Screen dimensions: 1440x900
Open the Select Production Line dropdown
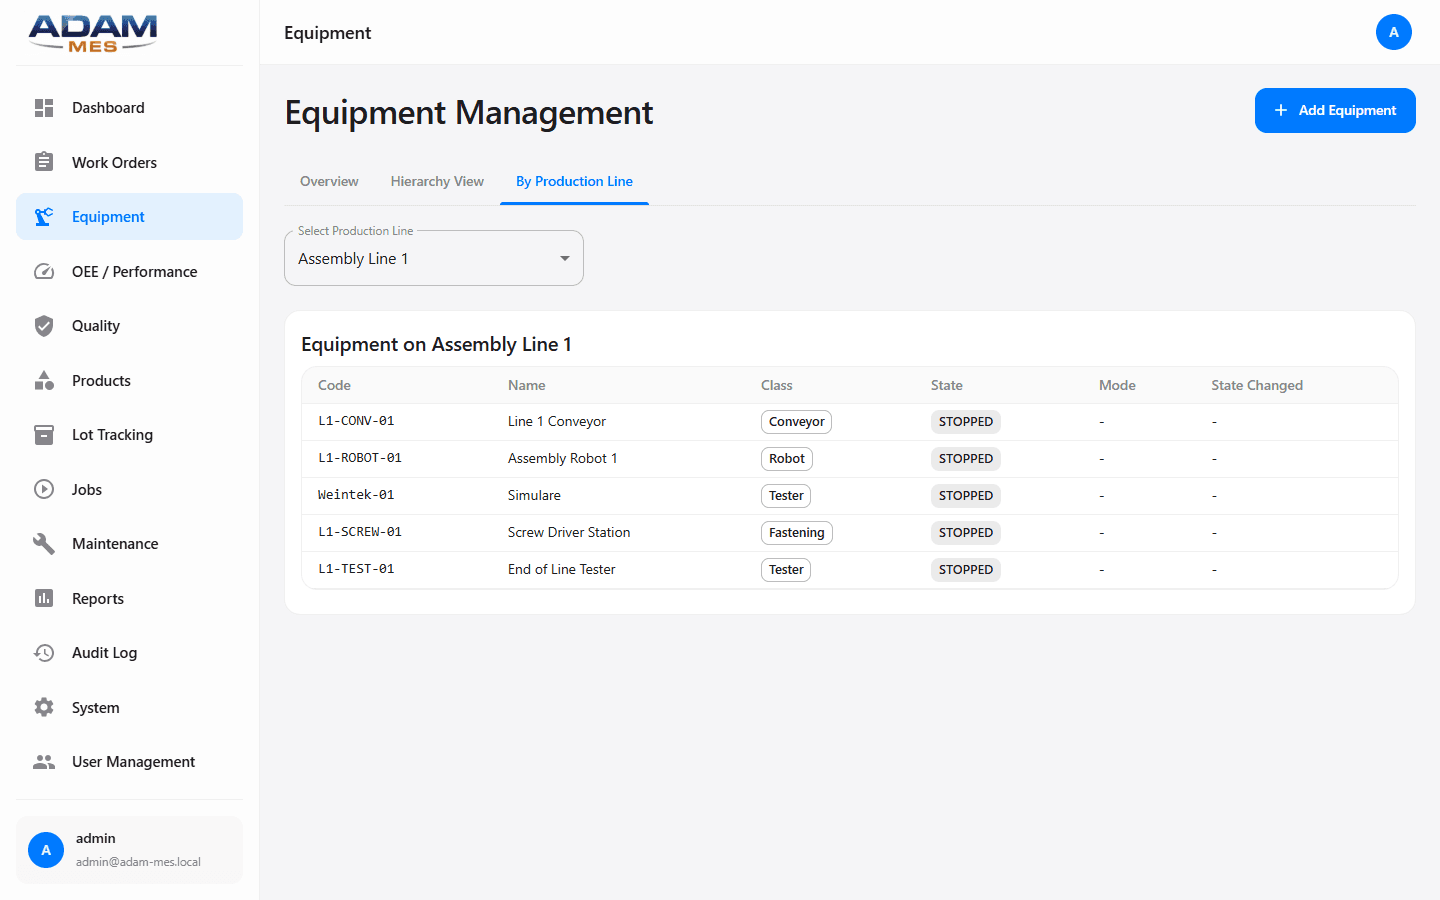(433, 257)
